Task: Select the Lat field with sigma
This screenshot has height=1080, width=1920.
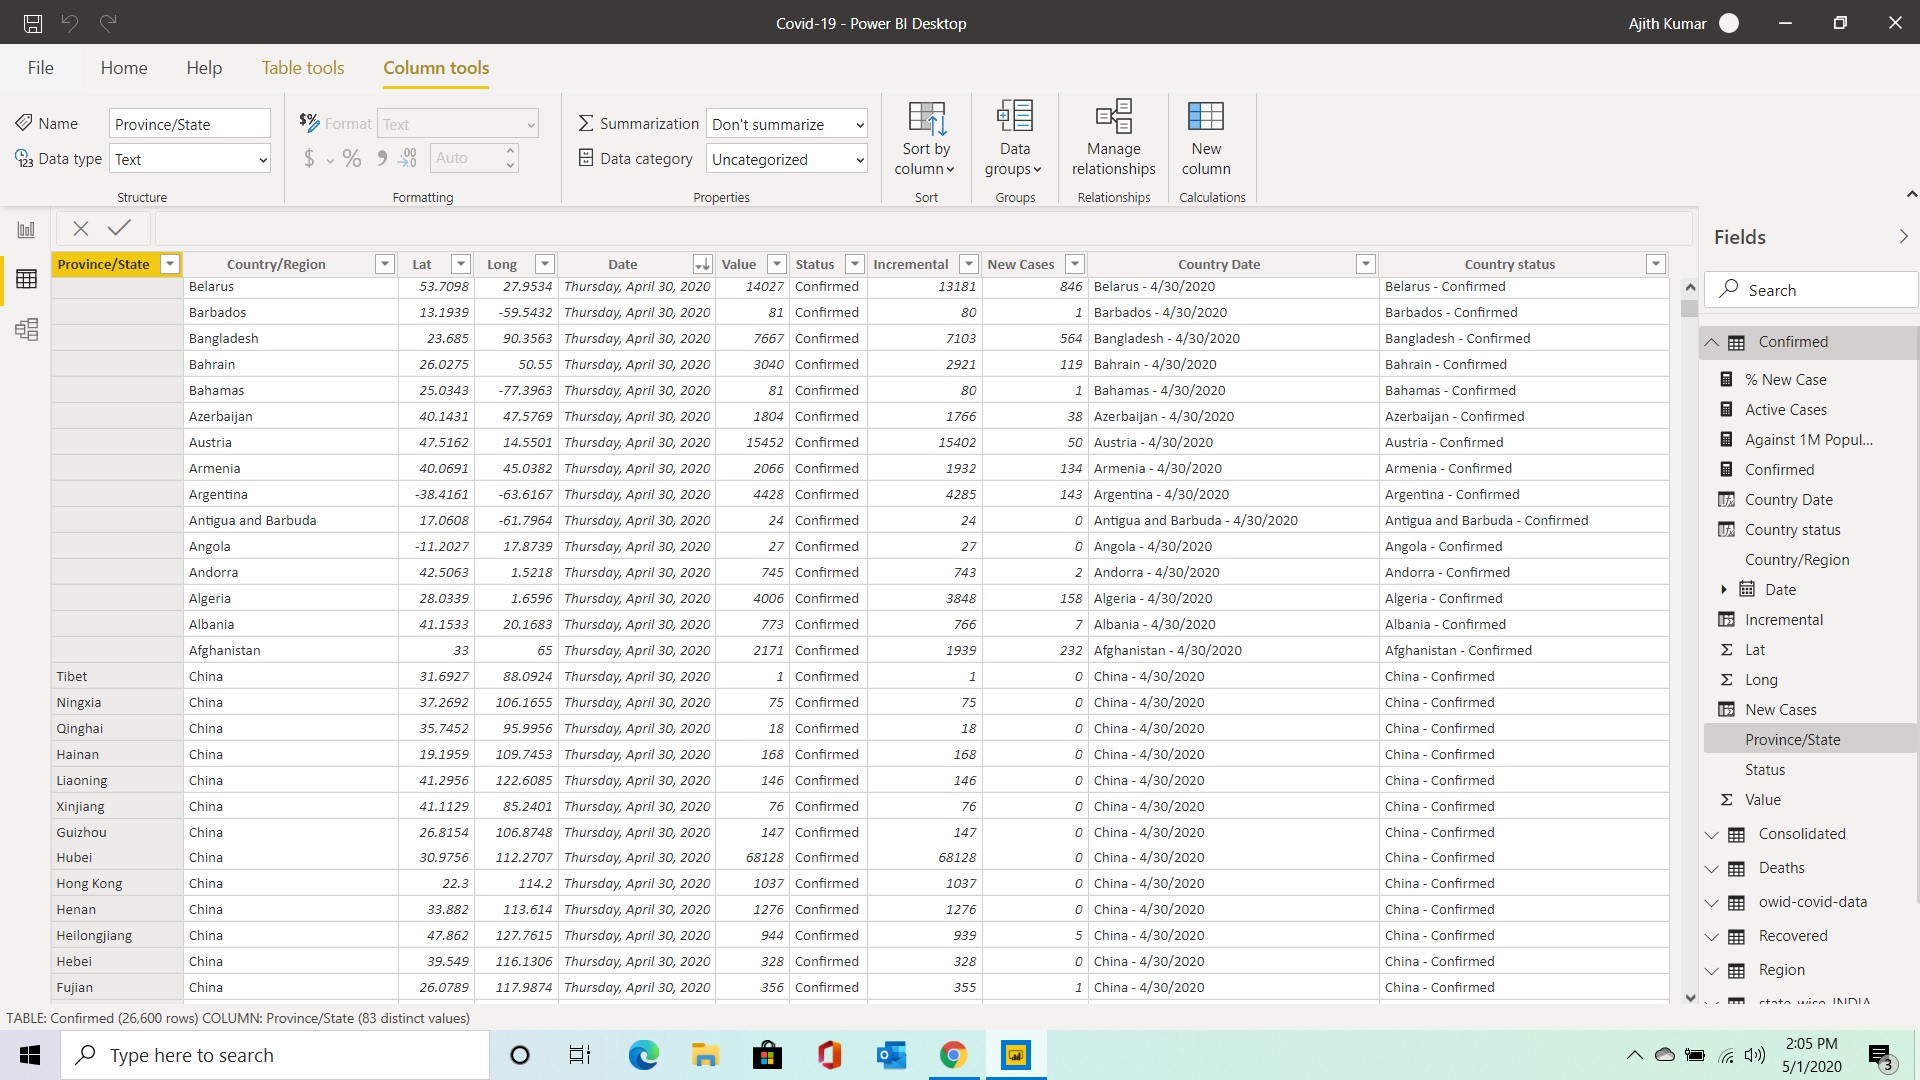Action: tap(1754, 650)
